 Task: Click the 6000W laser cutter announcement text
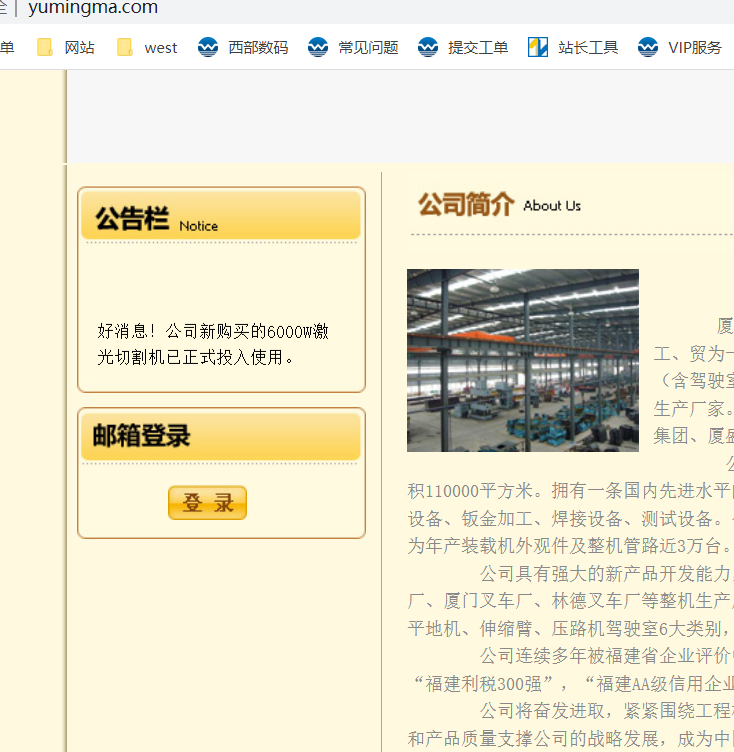(213, 344)
